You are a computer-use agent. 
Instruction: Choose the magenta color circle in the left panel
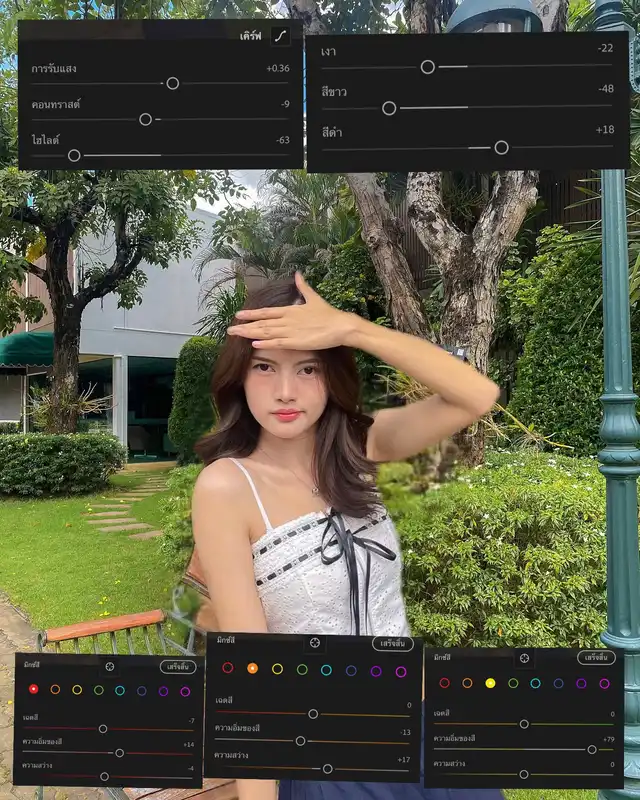pos(185,690)
